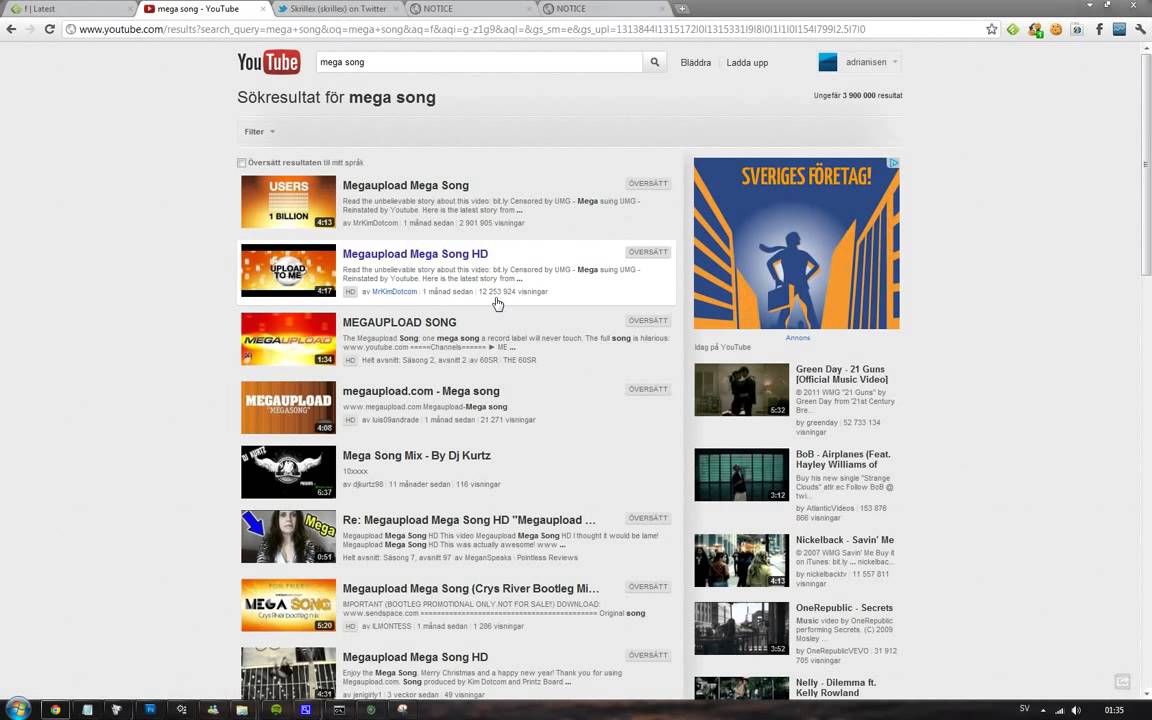Open the adrianisen account dropdown arrow
Viewport: 1152px width, 720px height.
(895, 62)
